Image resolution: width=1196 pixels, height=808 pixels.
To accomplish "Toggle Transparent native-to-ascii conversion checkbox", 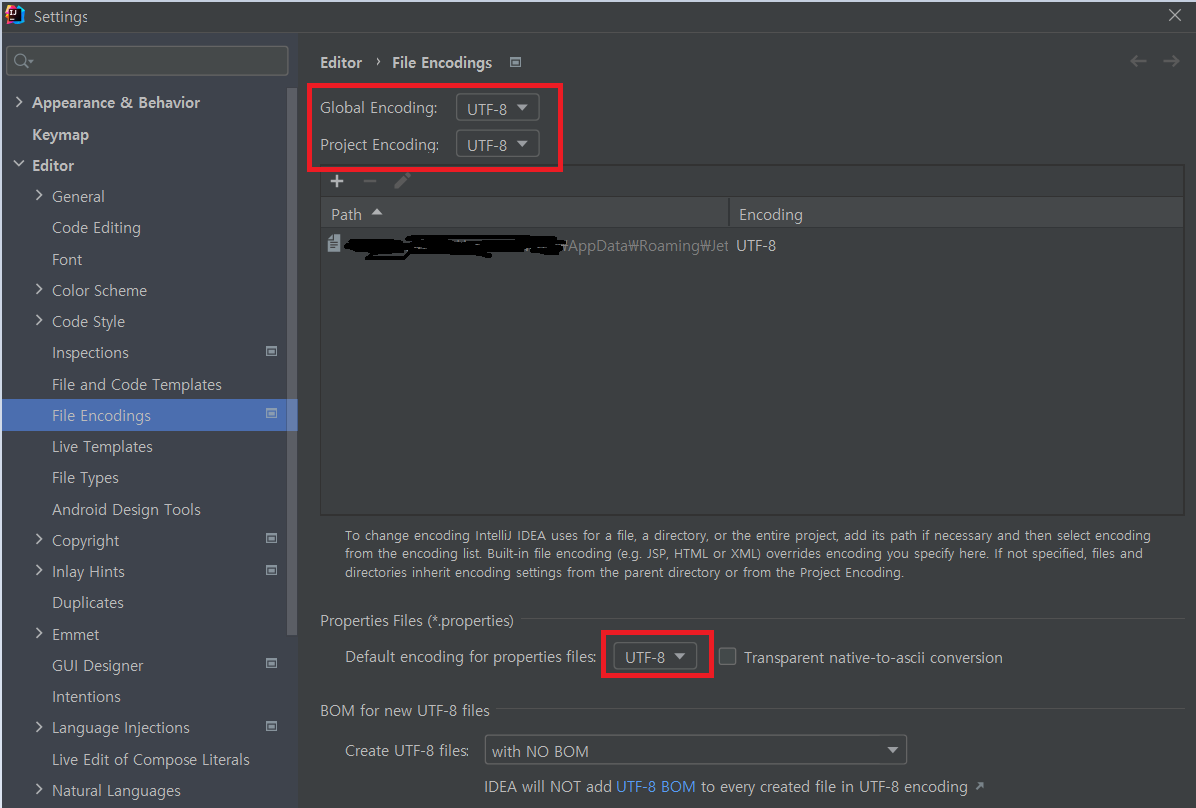I will 728,657.
